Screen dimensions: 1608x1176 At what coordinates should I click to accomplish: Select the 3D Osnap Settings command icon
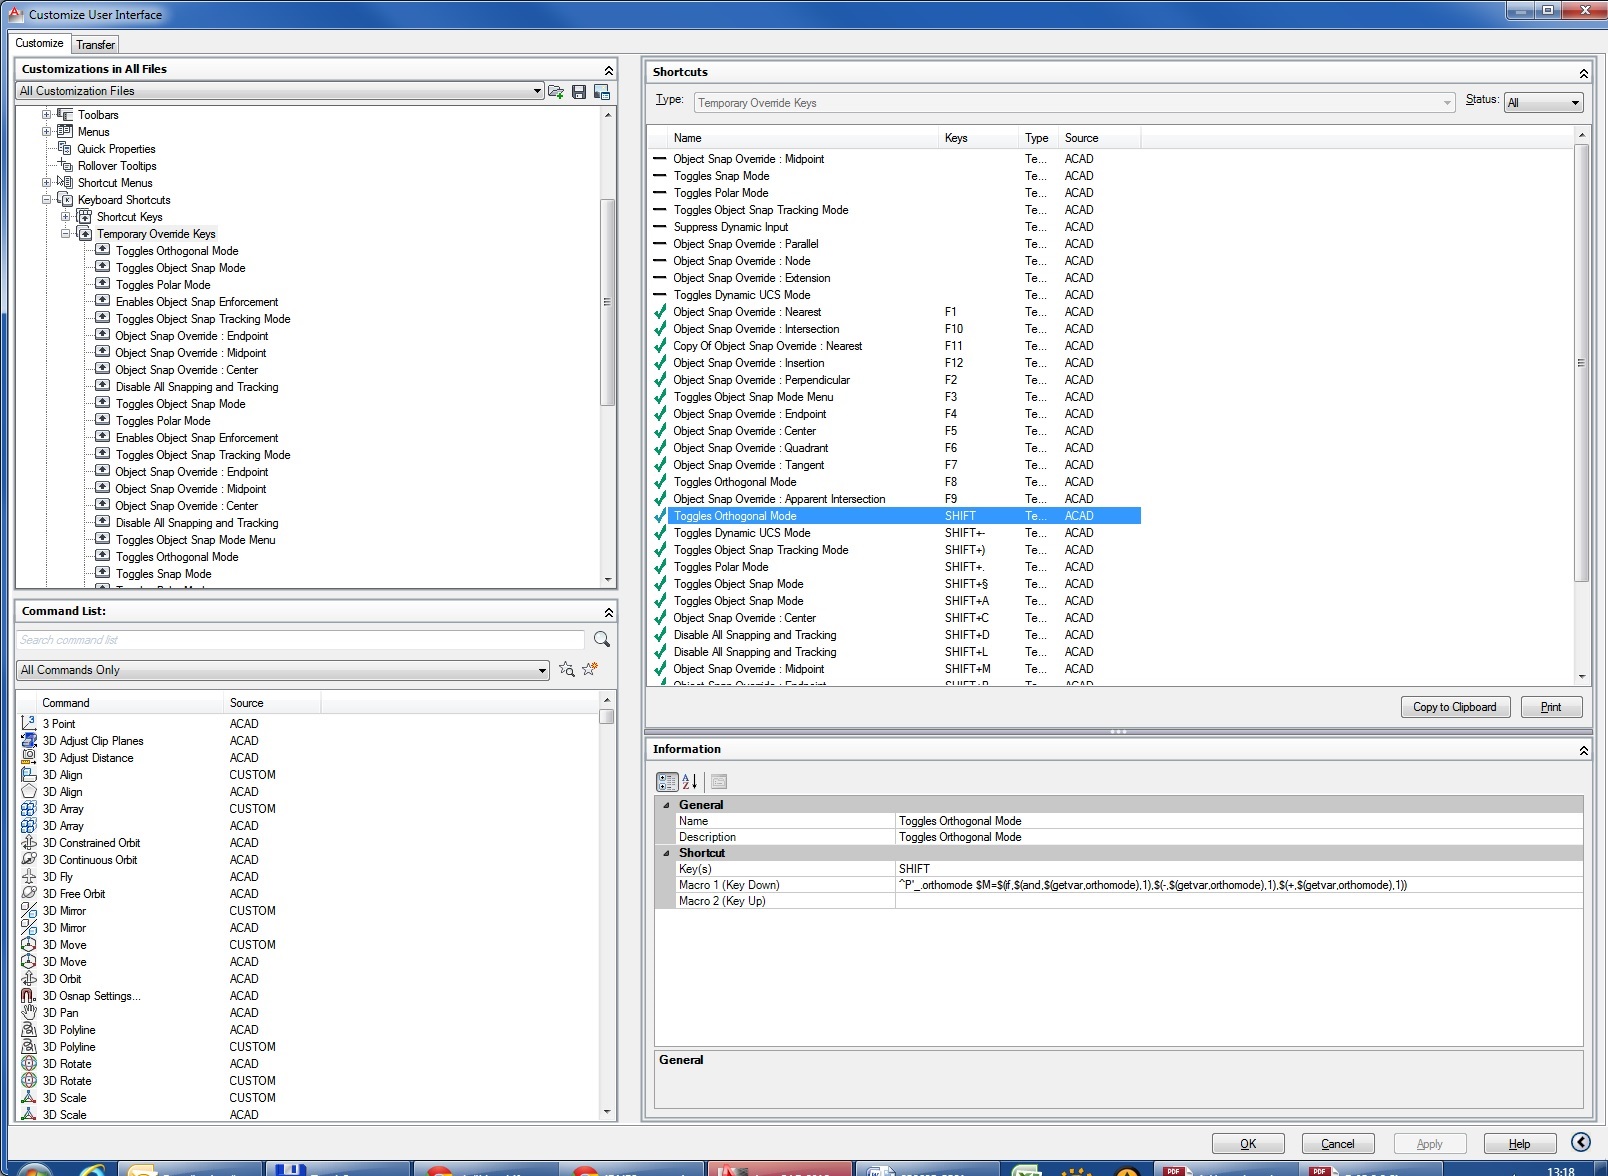click(x=29, y=996)
